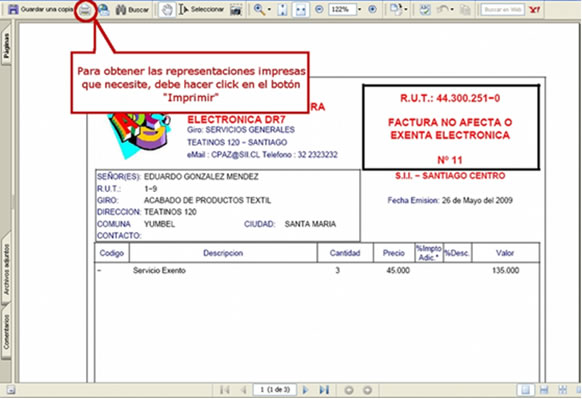Click the 'Valor' column header
This screenshot has width=582, height=399.
click(x=505, y=253)
